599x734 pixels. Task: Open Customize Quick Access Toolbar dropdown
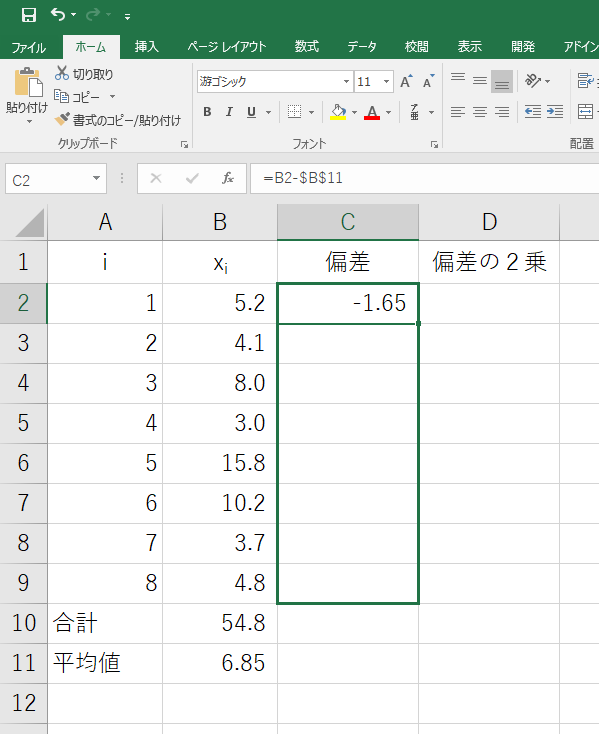coord(127,17)
